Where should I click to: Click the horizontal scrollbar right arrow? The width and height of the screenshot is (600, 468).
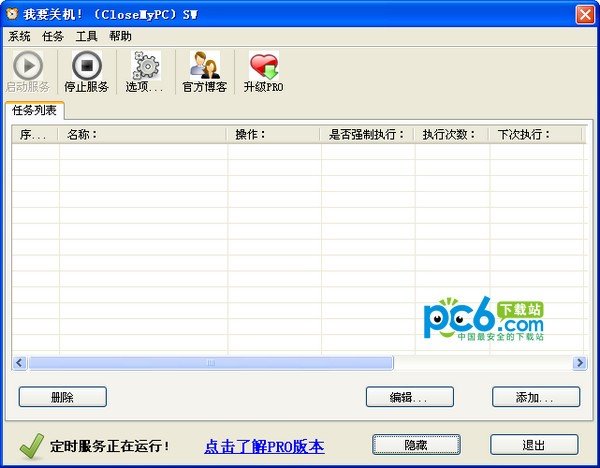[579, 362]
